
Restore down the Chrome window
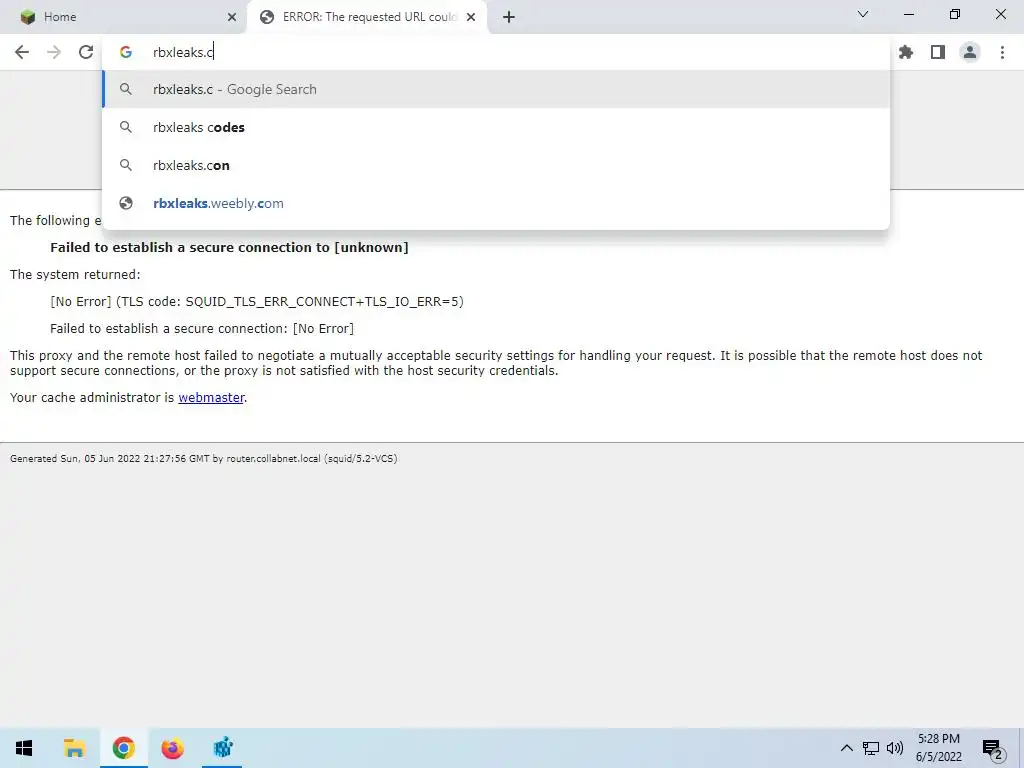[955, 14]
